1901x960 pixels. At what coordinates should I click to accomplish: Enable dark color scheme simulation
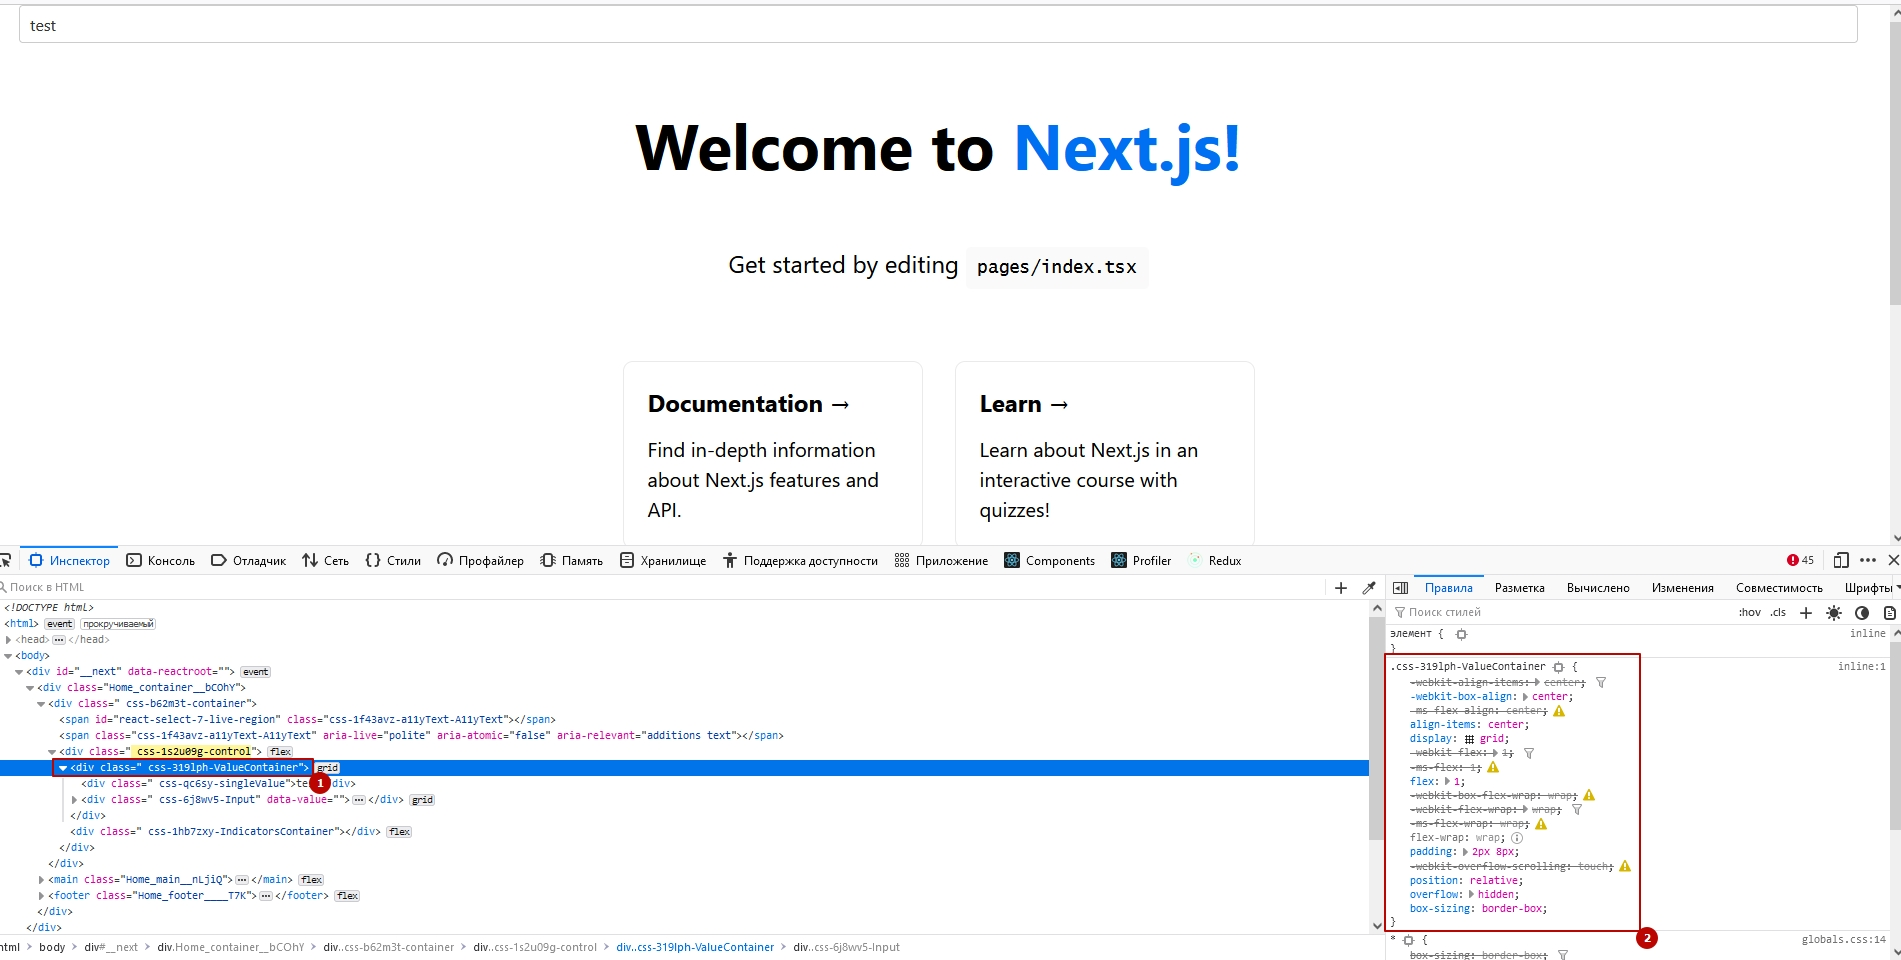(x=1862, y=612)
